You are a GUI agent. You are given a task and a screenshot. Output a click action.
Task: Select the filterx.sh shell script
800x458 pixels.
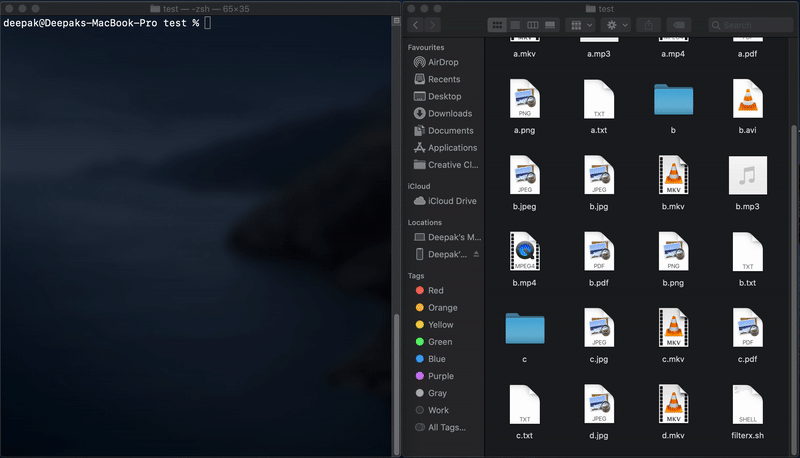point(747,404)
